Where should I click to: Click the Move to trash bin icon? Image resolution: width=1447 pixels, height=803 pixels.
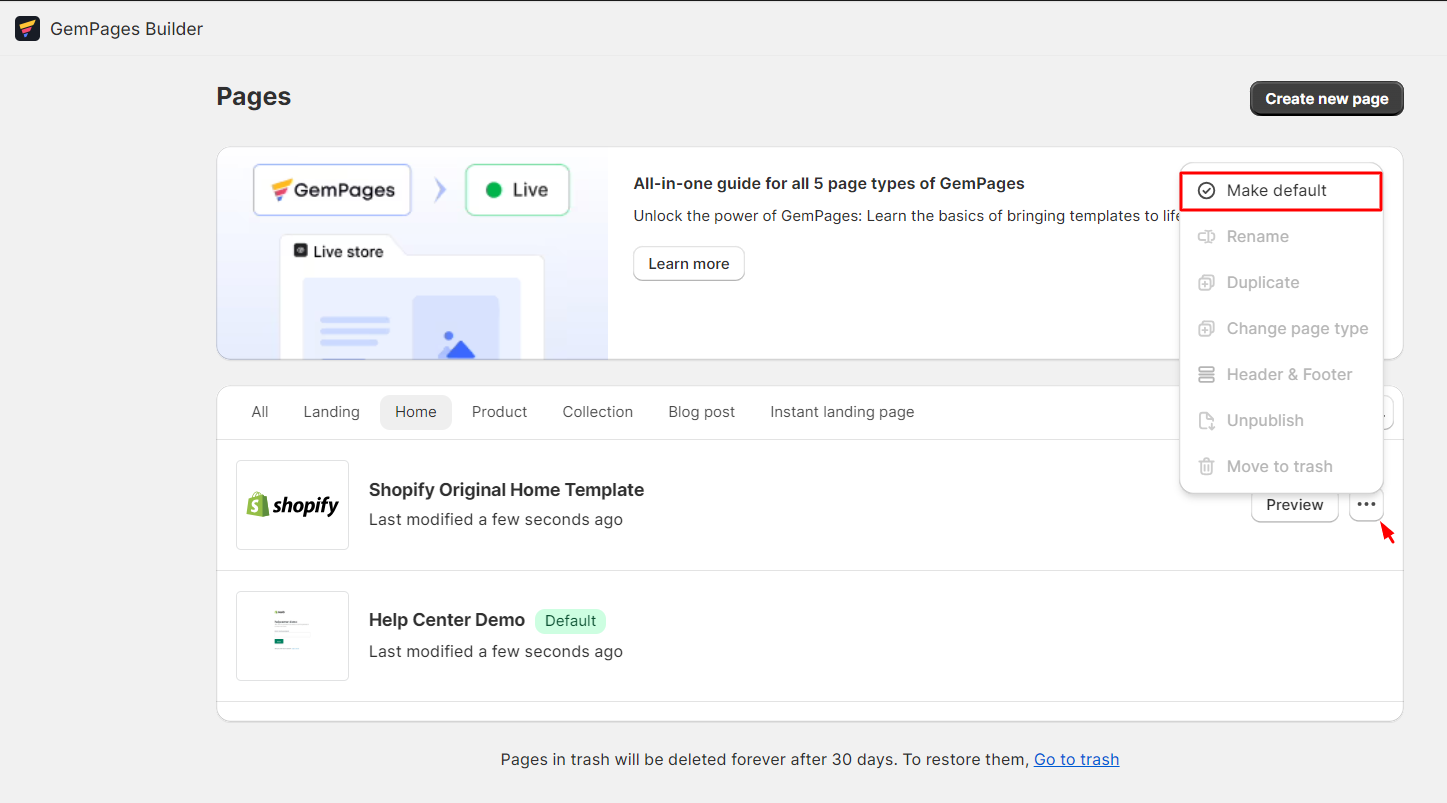1208,466
